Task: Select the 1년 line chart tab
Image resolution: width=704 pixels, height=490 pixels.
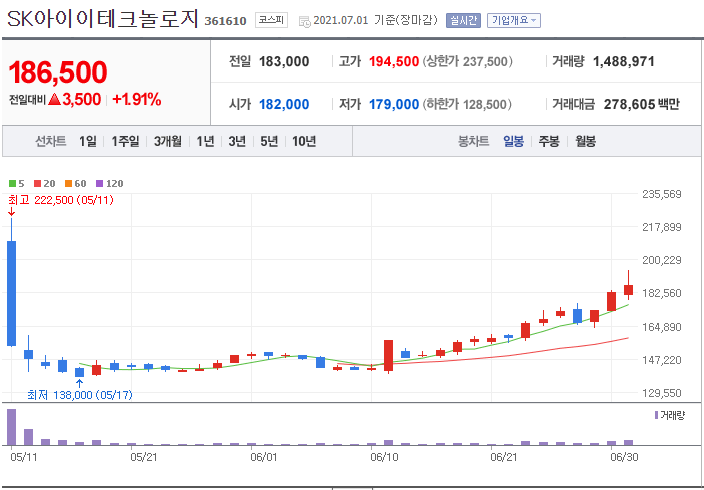Action: click(205, 141)
